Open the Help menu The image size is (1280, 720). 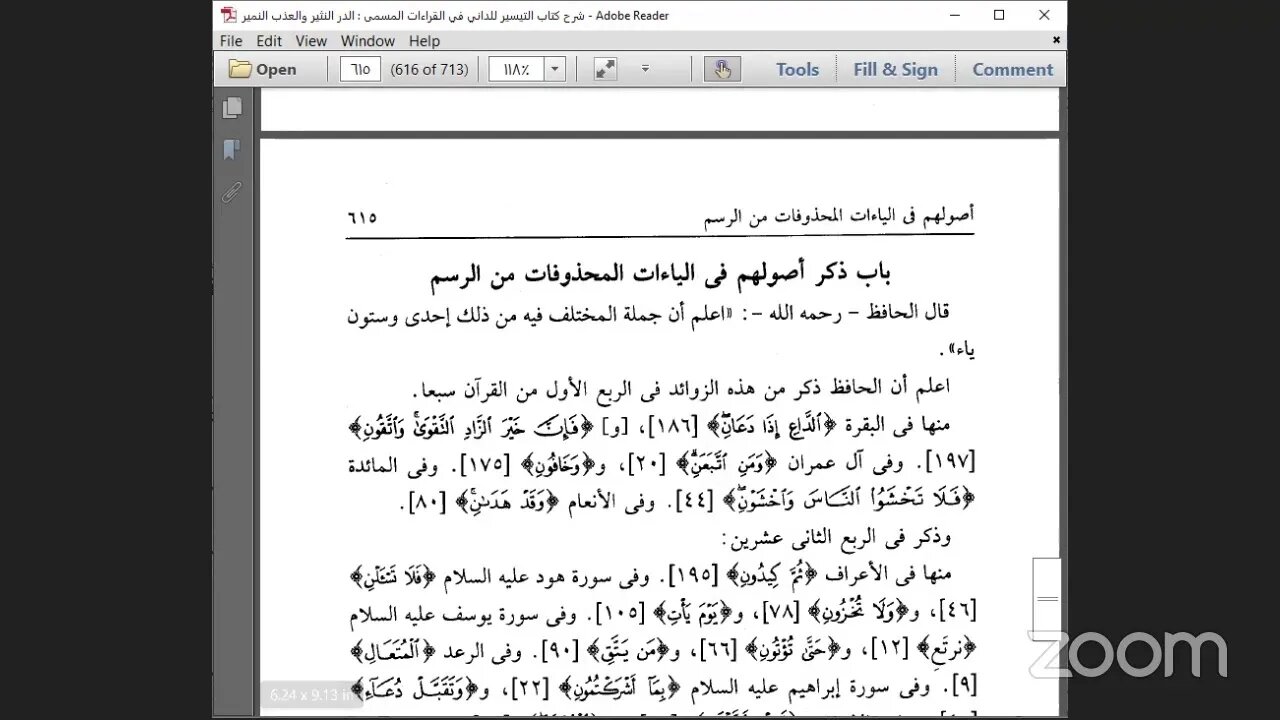pyautogui.click(x=424, y=41)
